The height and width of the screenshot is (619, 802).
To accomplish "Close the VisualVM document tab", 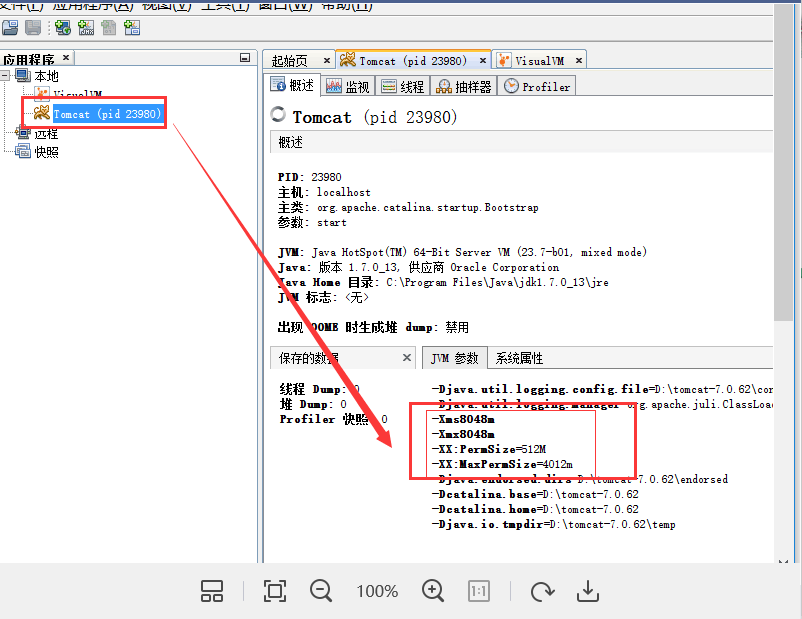I will pos(578,60).
